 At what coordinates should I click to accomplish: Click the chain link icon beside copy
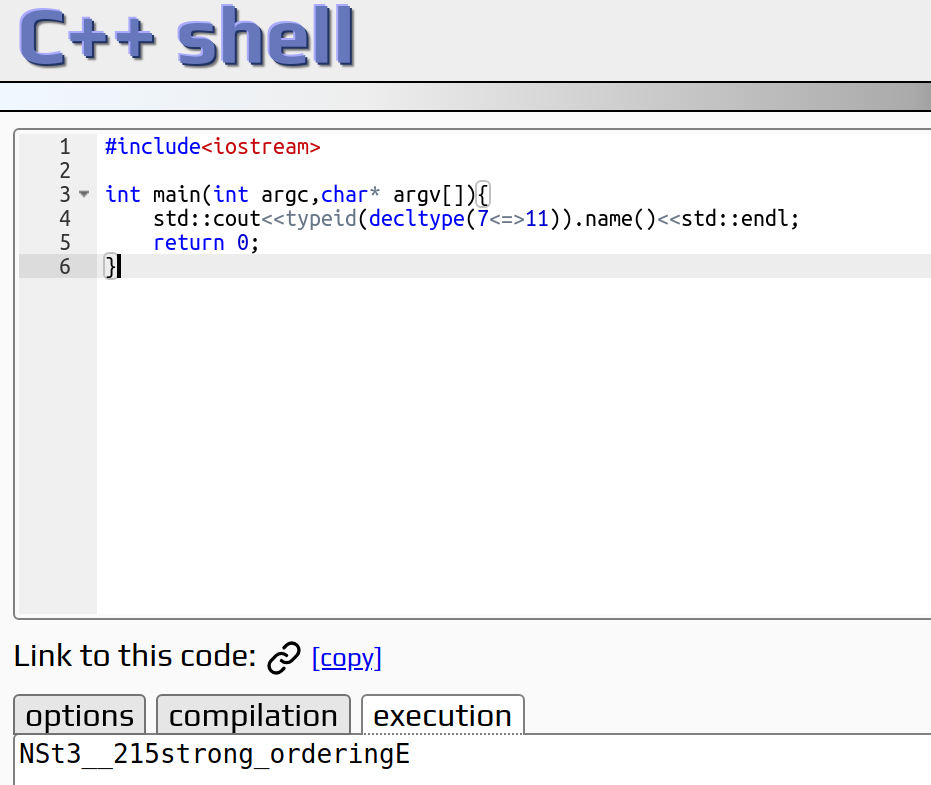click(x=284, y=658)
